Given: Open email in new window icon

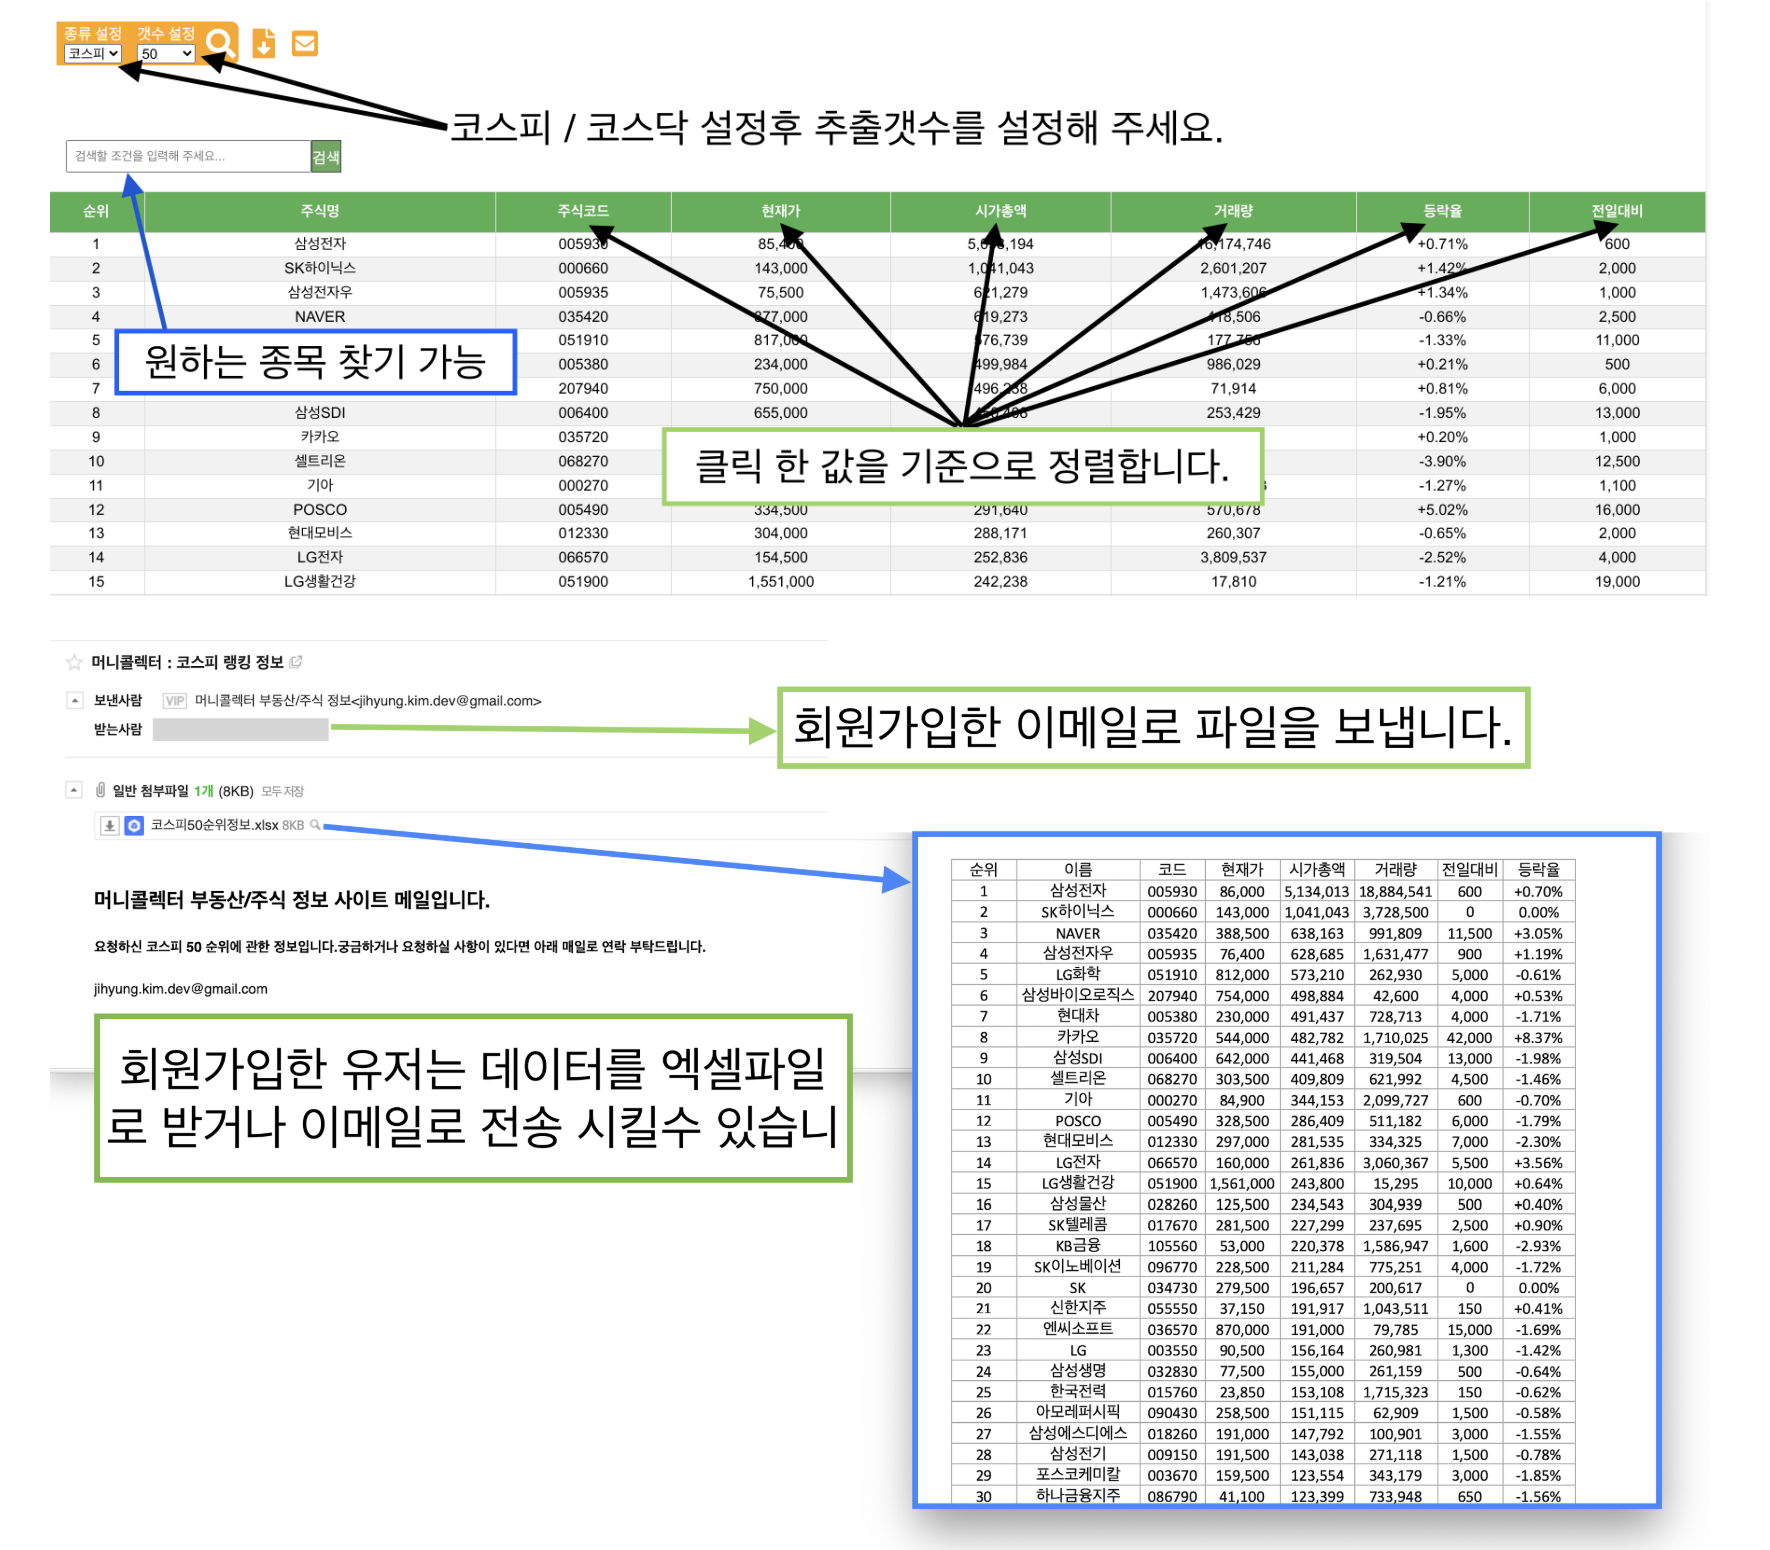Looking at the screenshot, I should 296,662.
